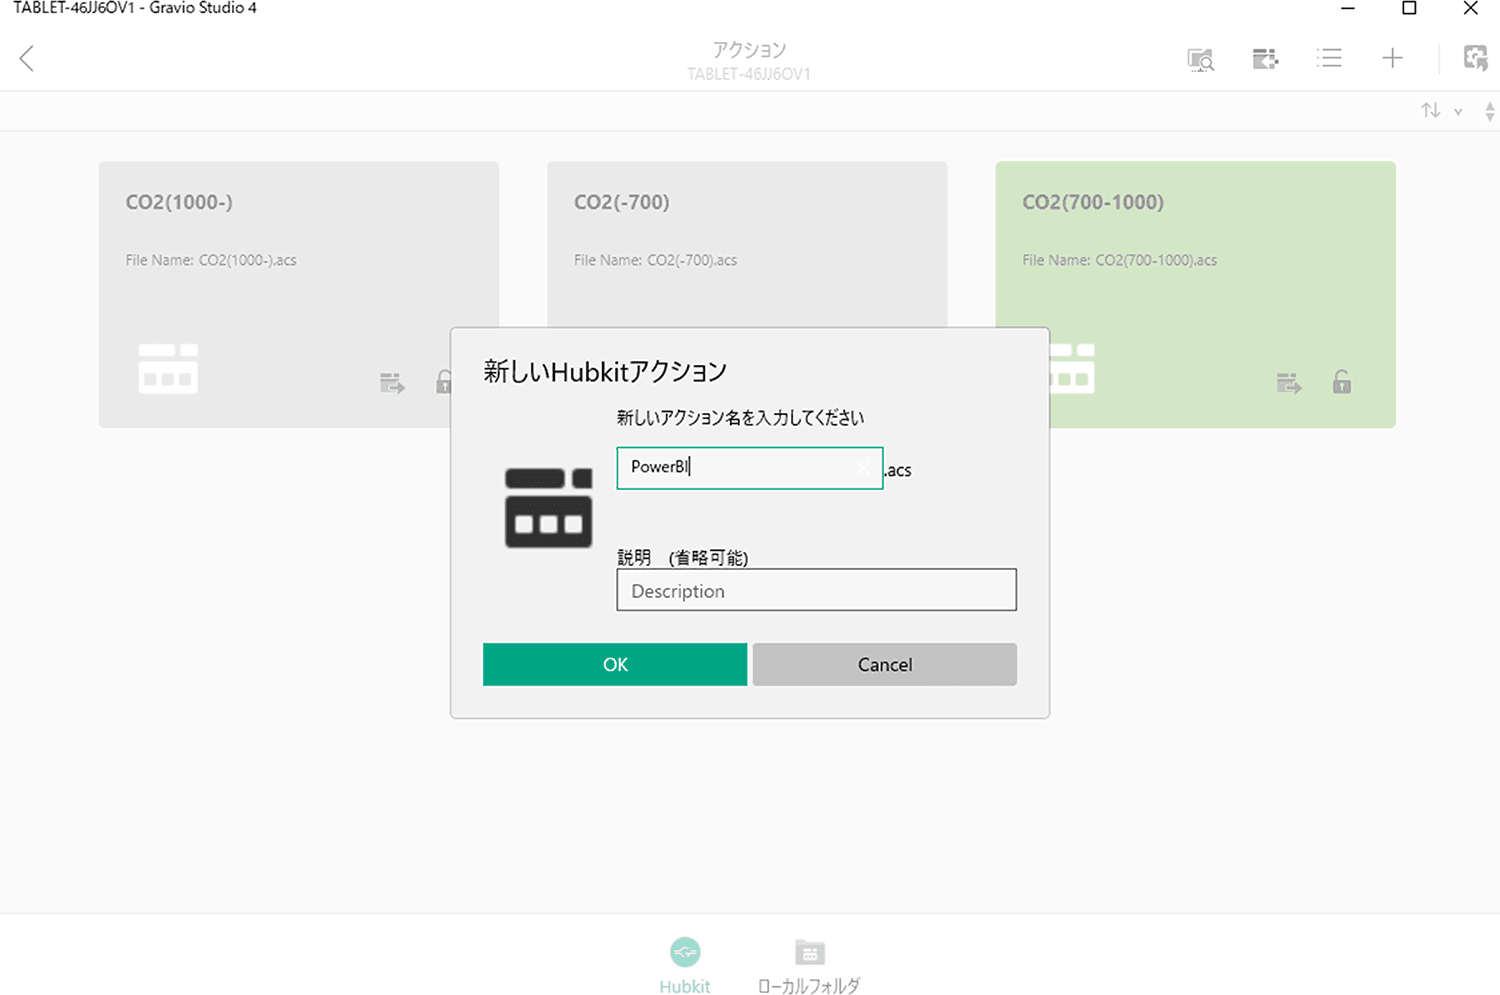The image size is (1500, 995).
Task: Toggle the sort order arrows icon
Action: (x=1431, y=110)
